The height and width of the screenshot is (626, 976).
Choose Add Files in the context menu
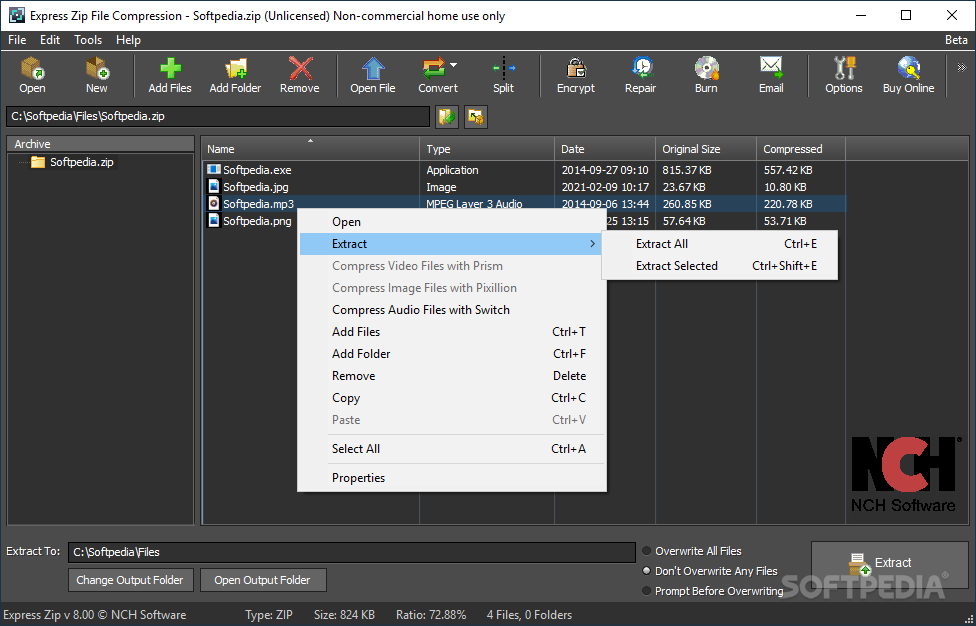(452, 332)
